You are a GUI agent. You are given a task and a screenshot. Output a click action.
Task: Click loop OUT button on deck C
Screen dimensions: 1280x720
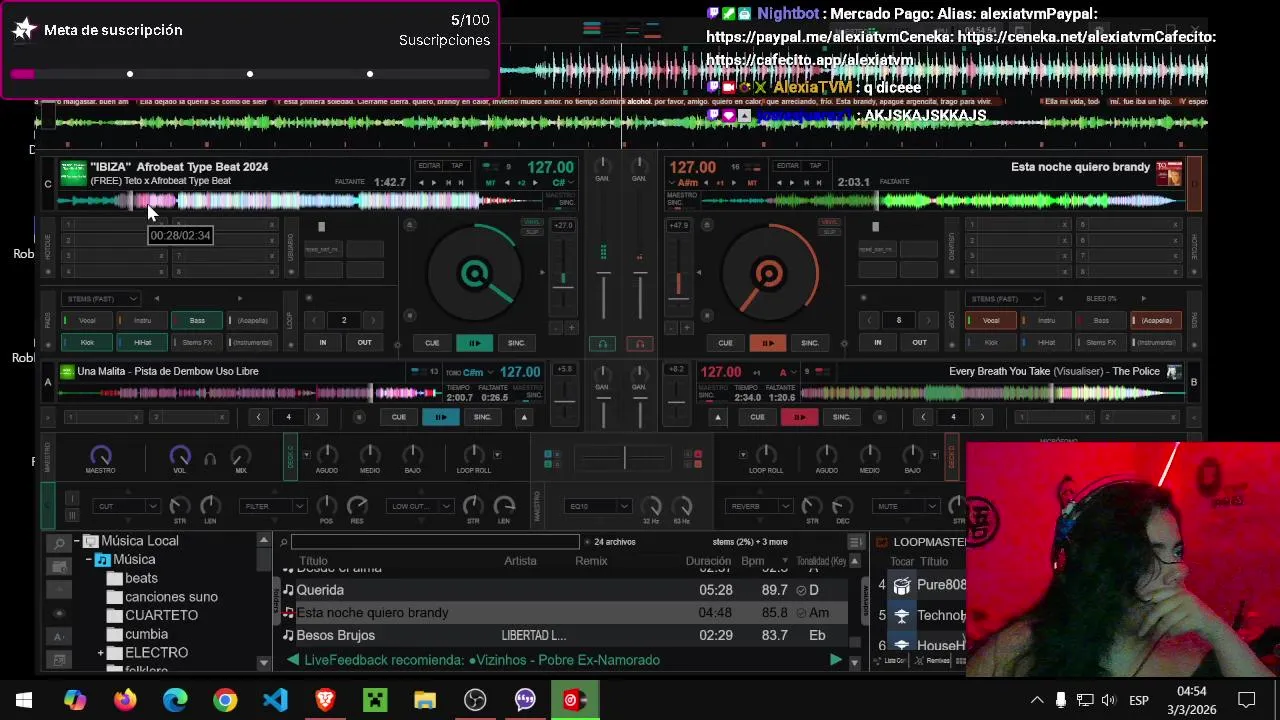coord(364,343)
